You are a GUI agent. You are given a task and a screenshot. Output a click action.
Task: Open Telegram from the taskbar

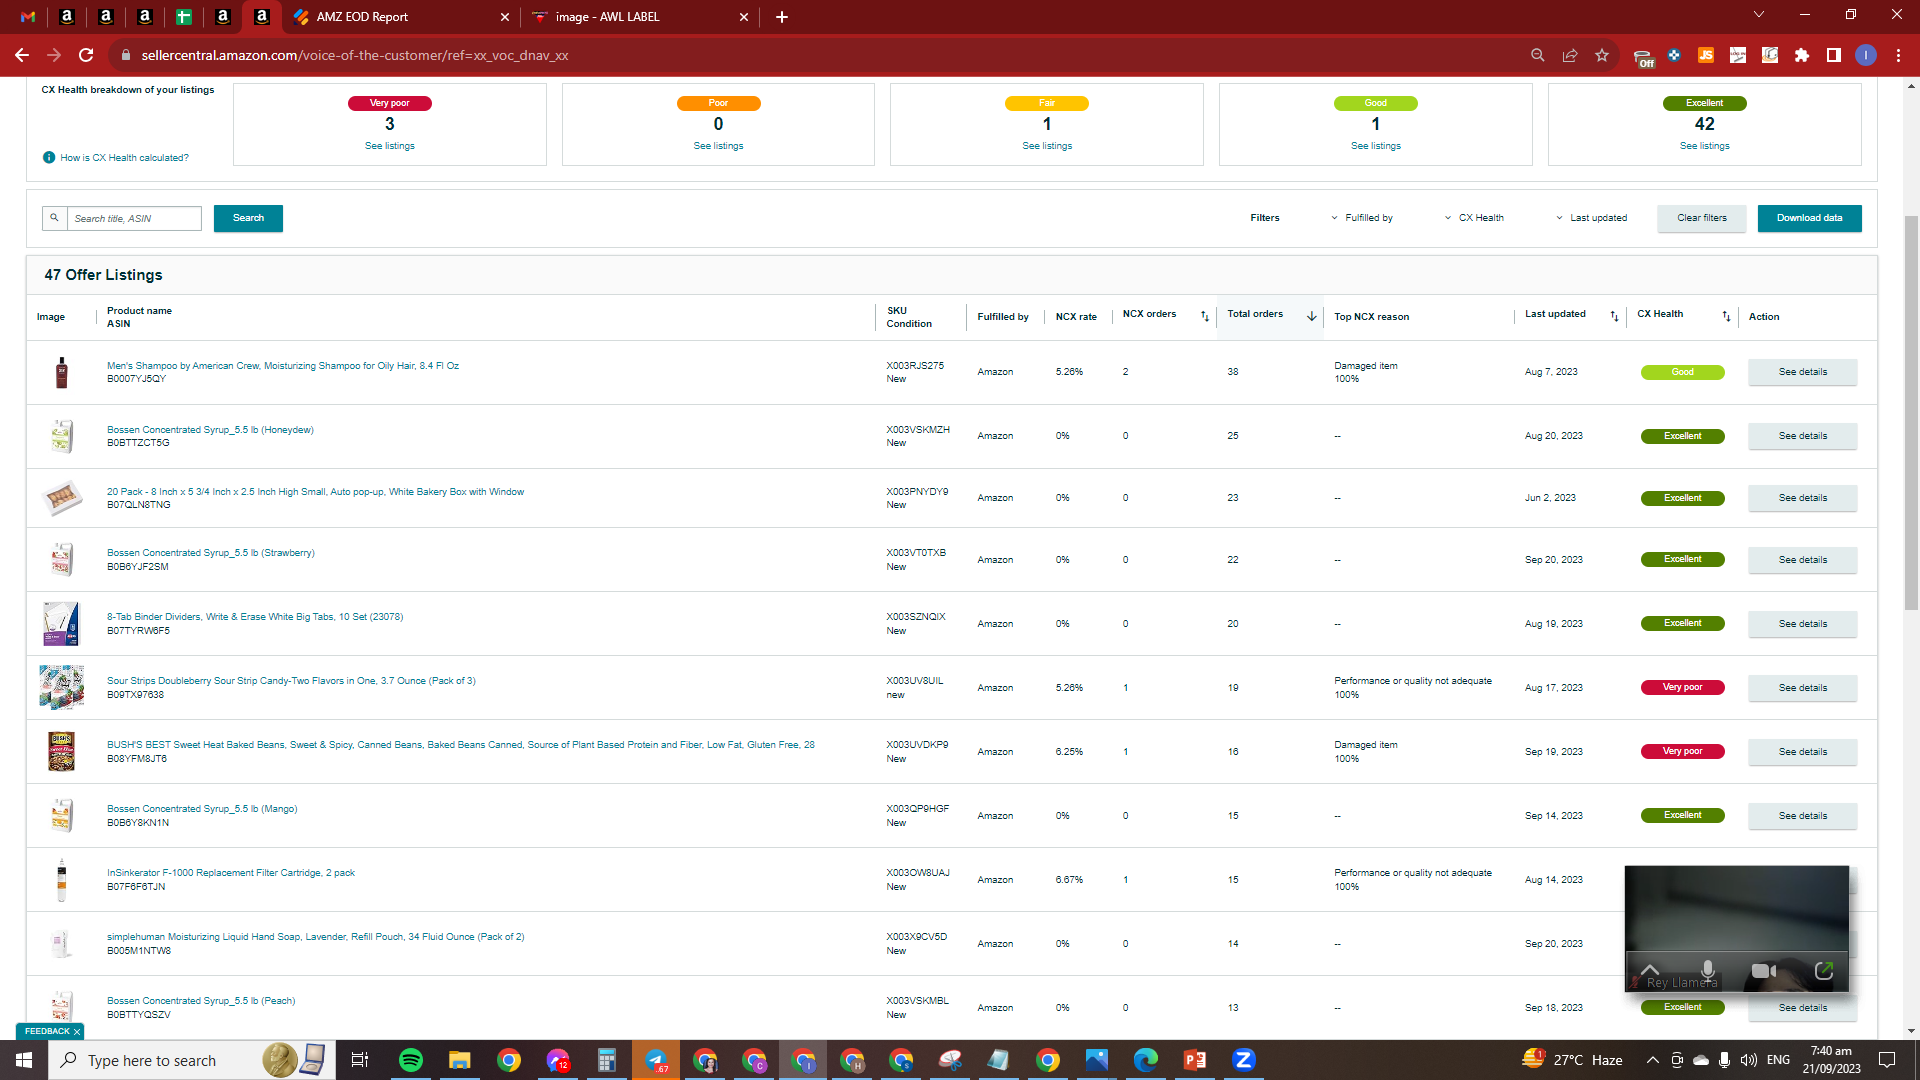pyautogui.click(x=656, y=1060)
